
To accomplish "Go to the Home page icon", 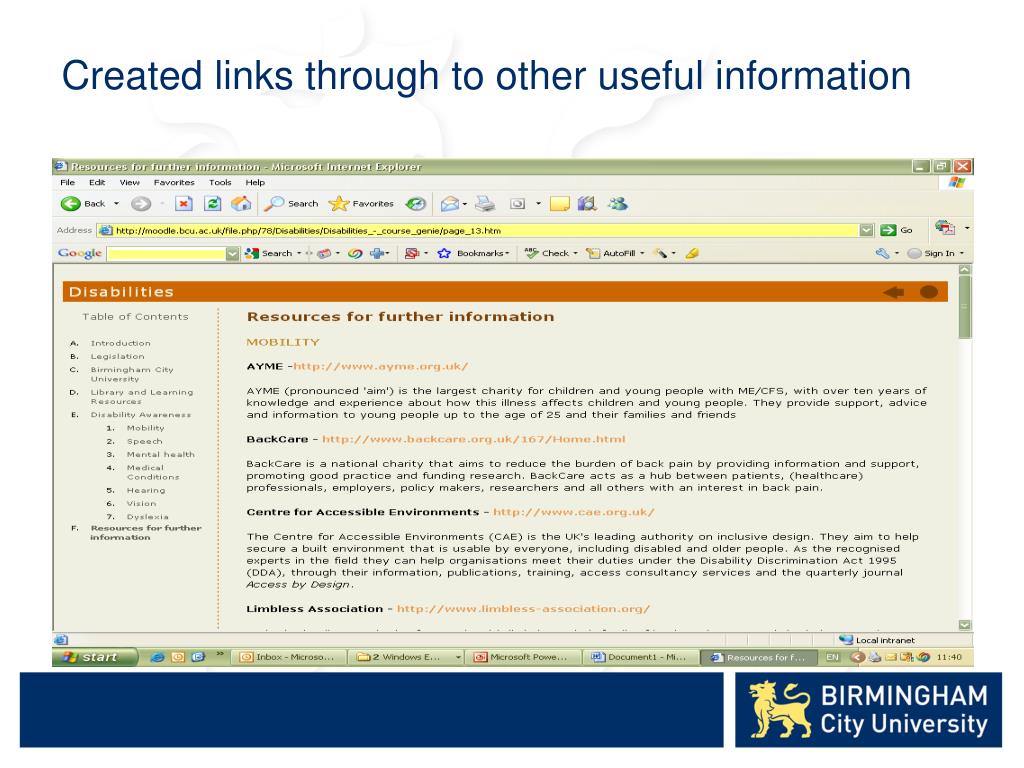I will [241, 204].
